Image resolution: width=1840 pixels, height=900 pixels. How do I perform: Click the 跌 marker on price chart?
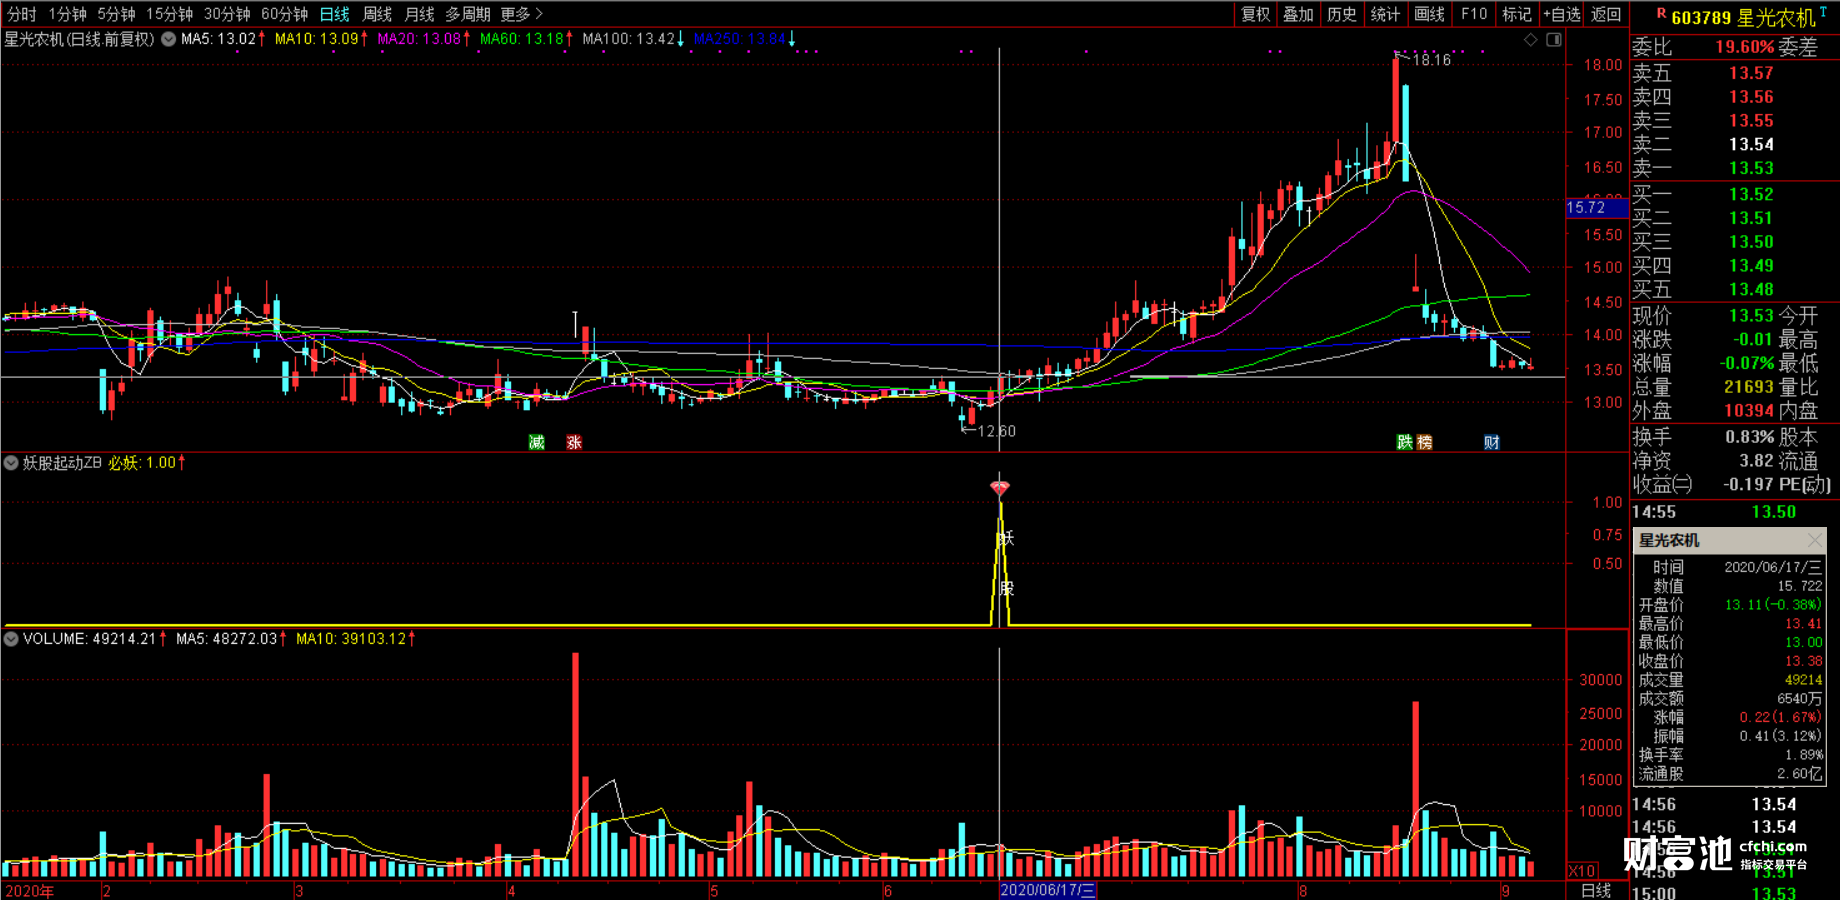(1405, 442)
